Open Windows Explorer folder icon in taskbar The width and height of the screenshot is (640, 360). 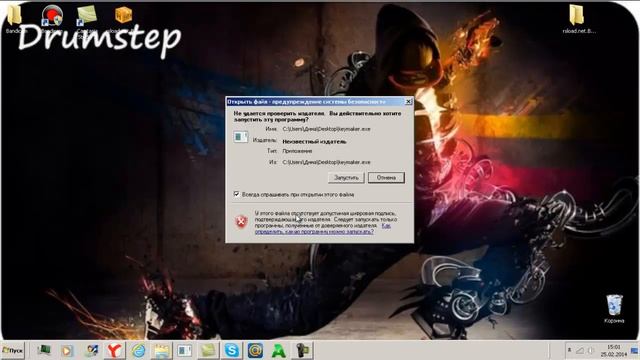[x=162, y=350]
